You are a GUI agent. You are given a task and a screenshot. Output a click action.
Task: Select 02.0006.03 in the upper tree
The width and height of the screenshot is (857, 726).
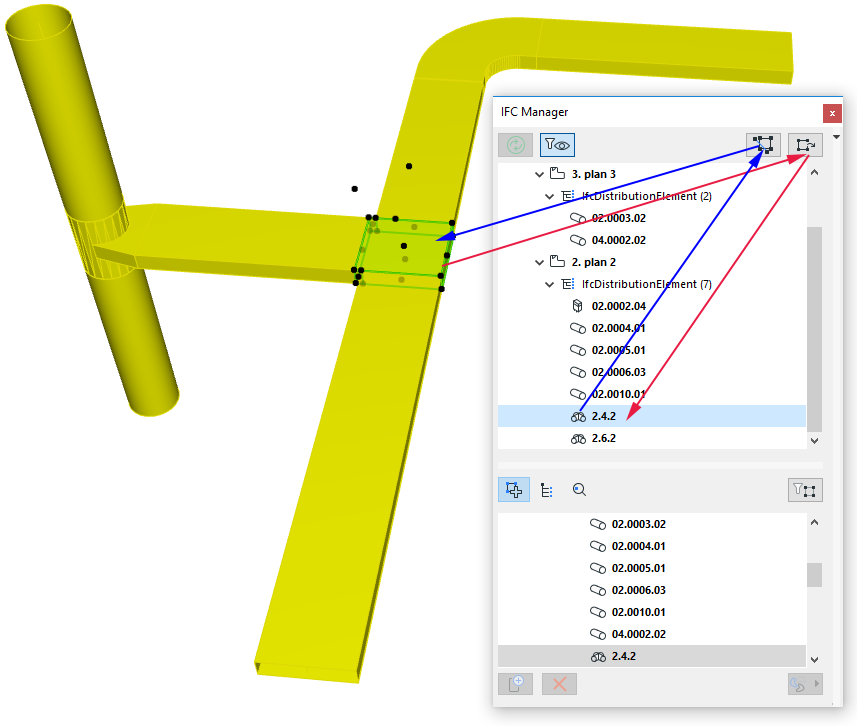click(618, 372)
